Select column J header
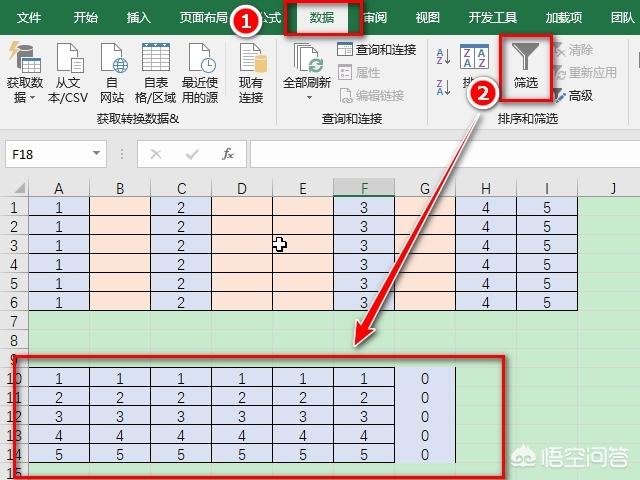 tap(609, 188)
